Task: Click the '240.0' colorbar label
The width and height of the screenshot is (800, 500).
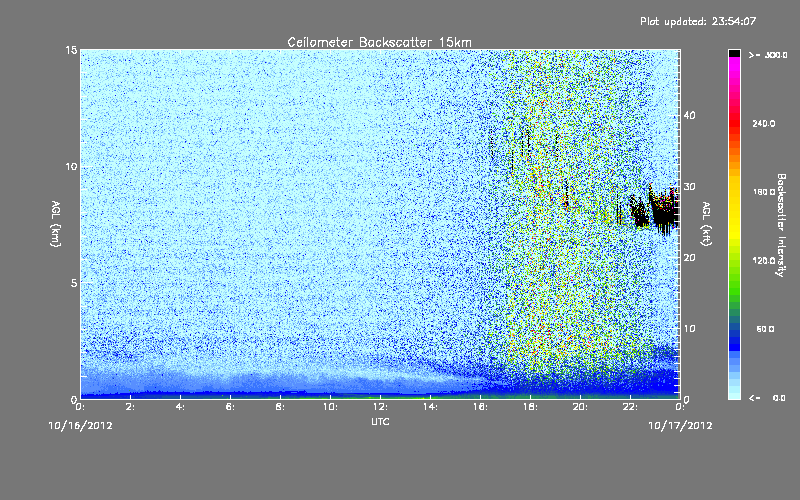Action: tap(764, 124)
